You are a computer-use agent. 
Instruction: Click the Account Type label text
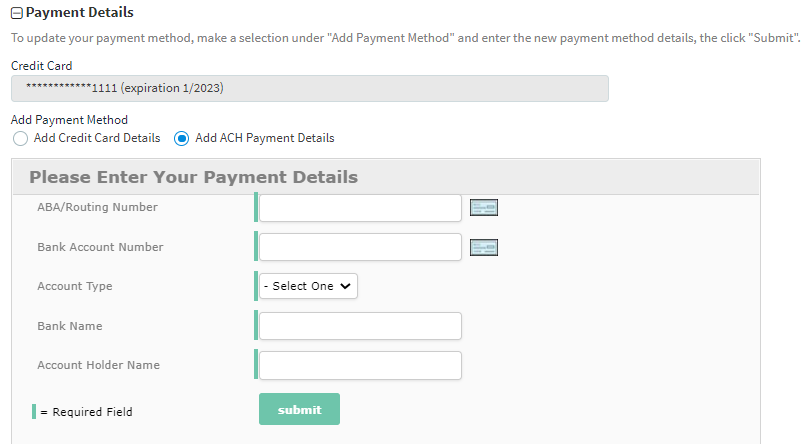75,286
